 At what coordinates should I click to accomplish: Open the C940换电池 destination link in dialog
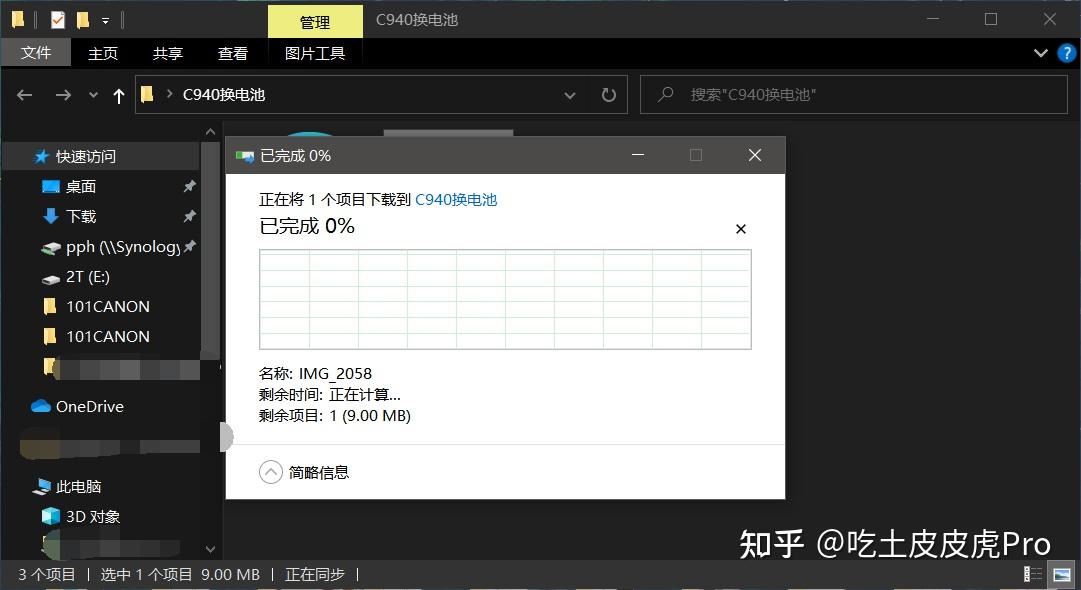(456, 199)
